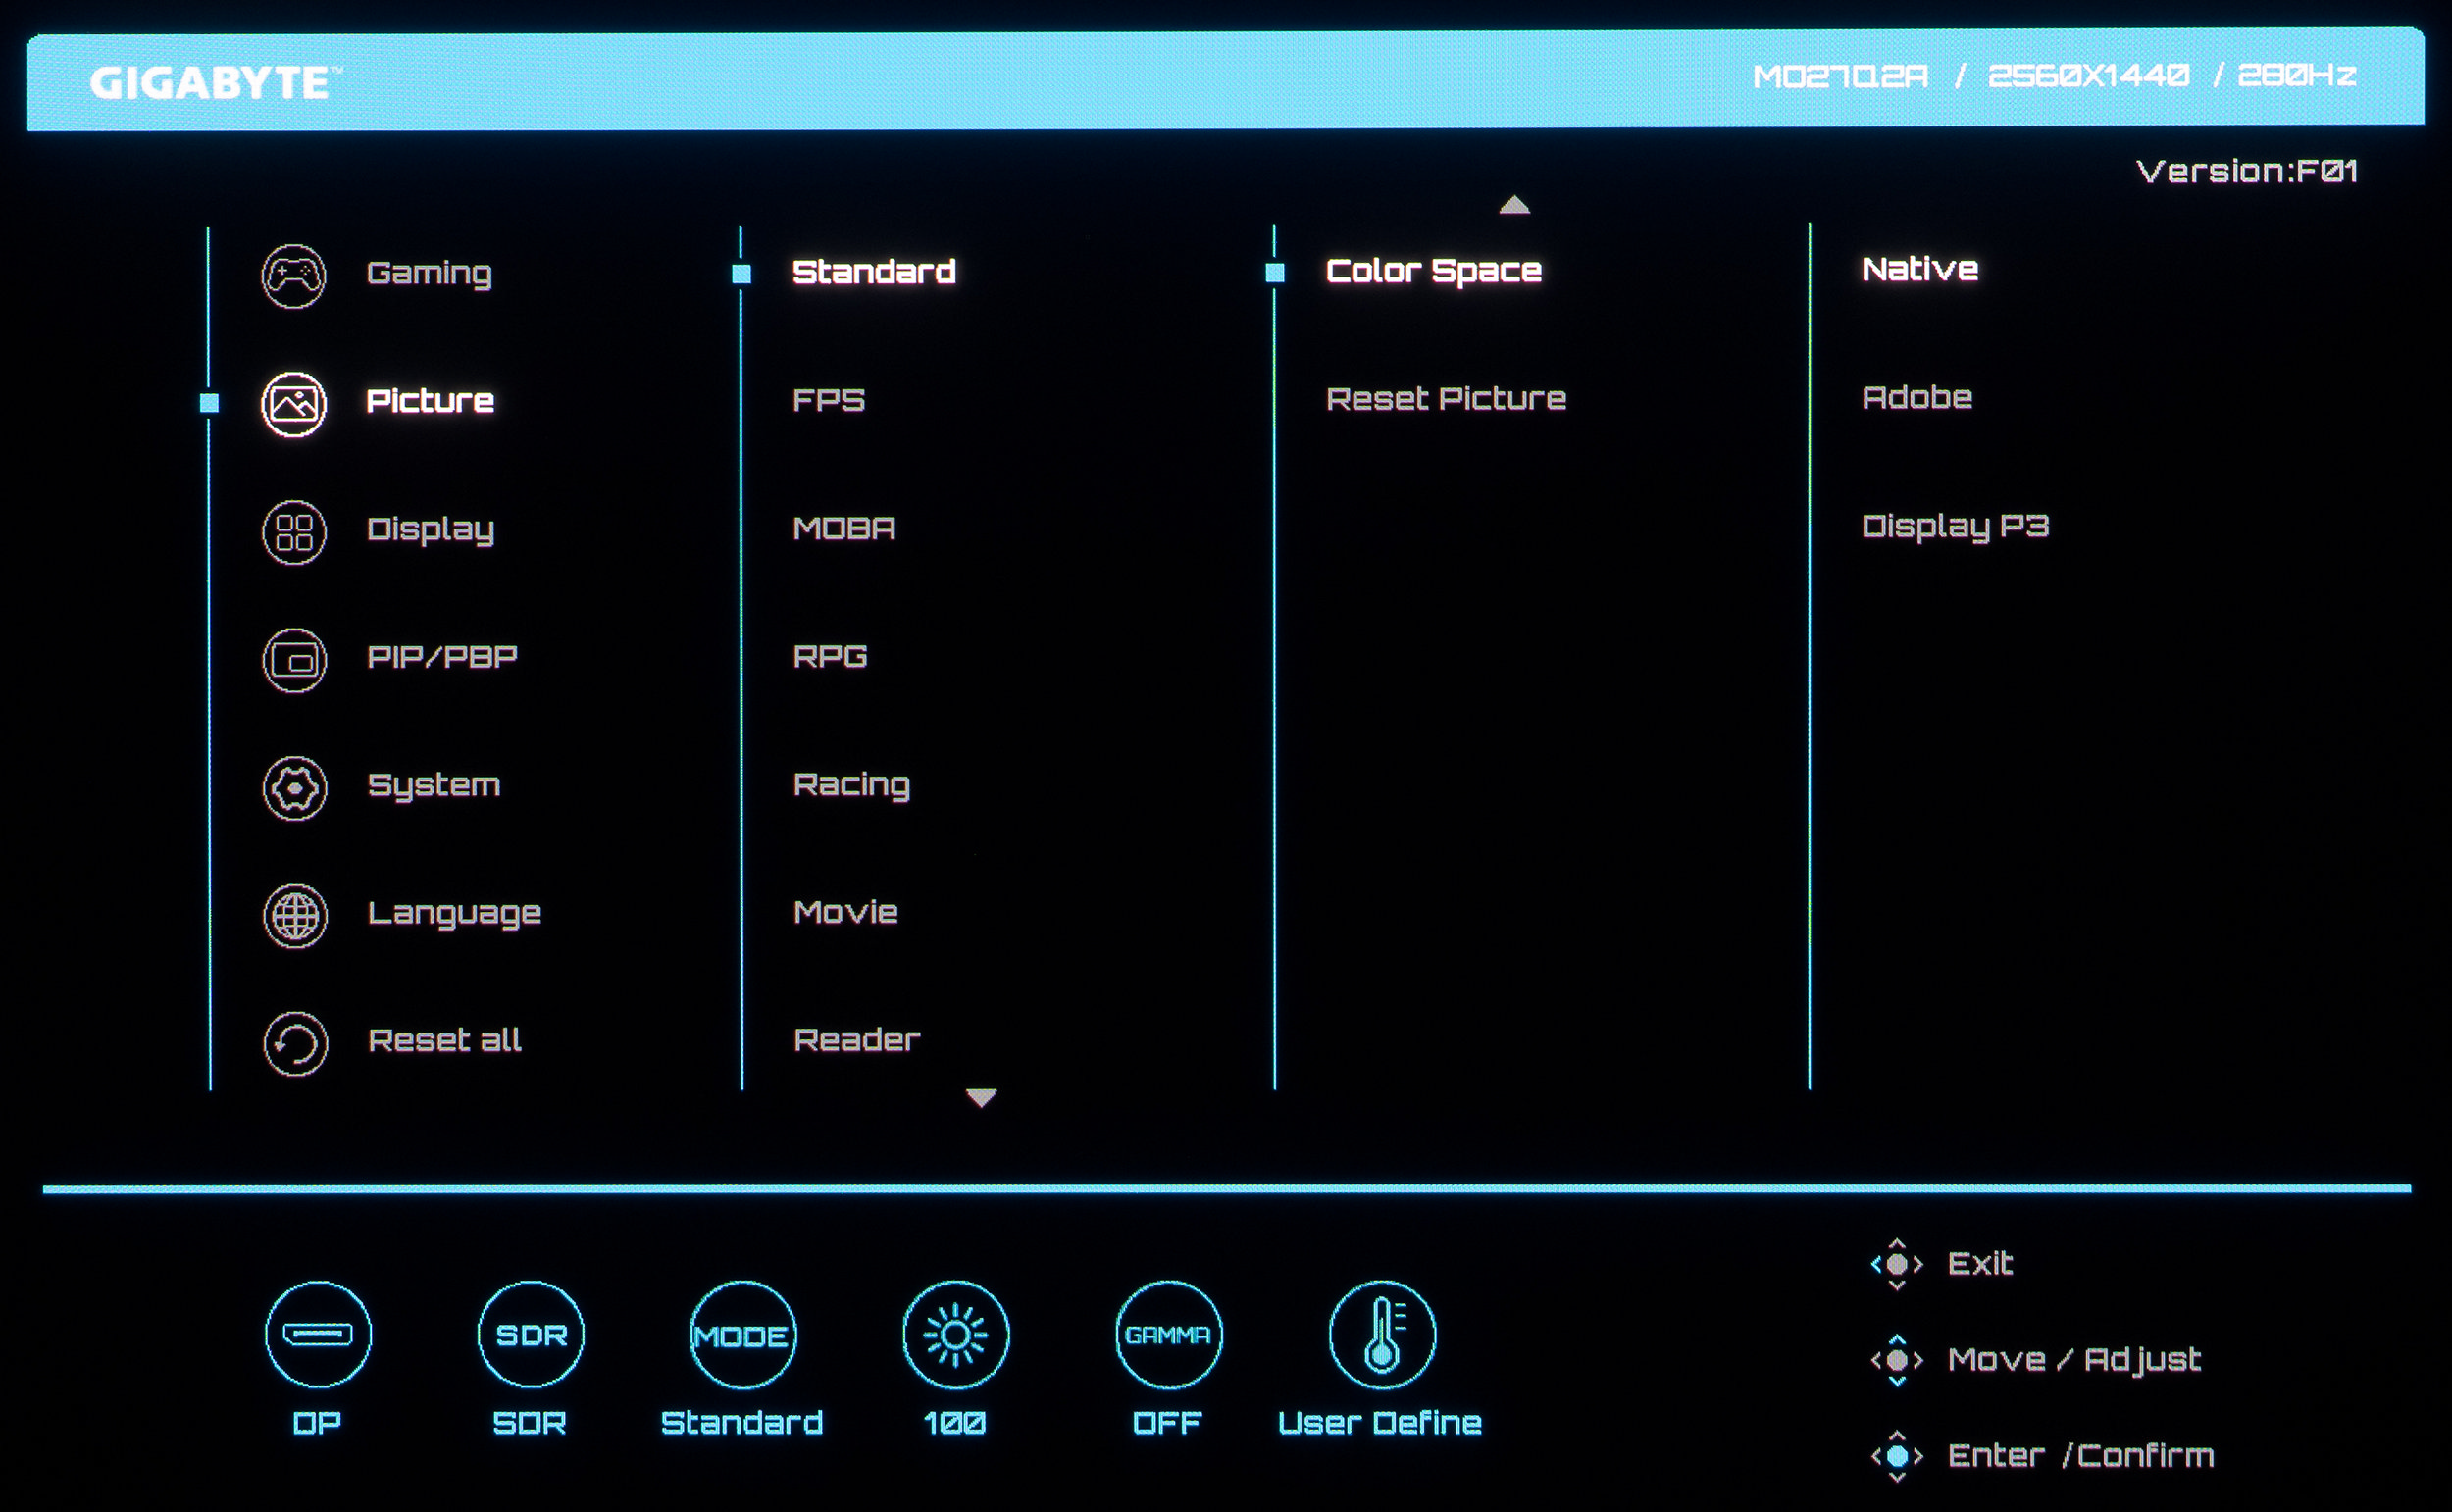
Task: Click the DP input status icon
Action: coord(318,1334)
